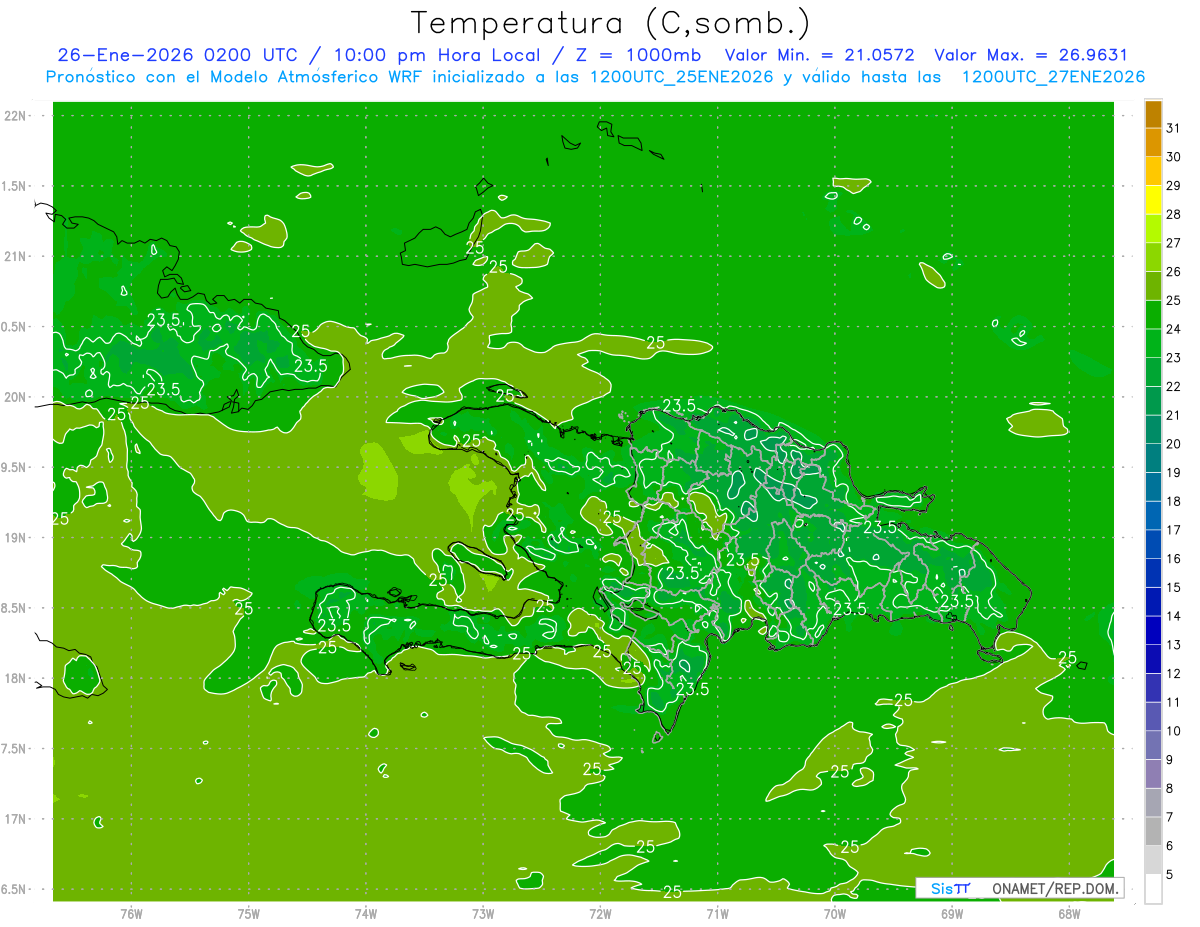Click the '21' color scale label

(x=1174, y=415)
